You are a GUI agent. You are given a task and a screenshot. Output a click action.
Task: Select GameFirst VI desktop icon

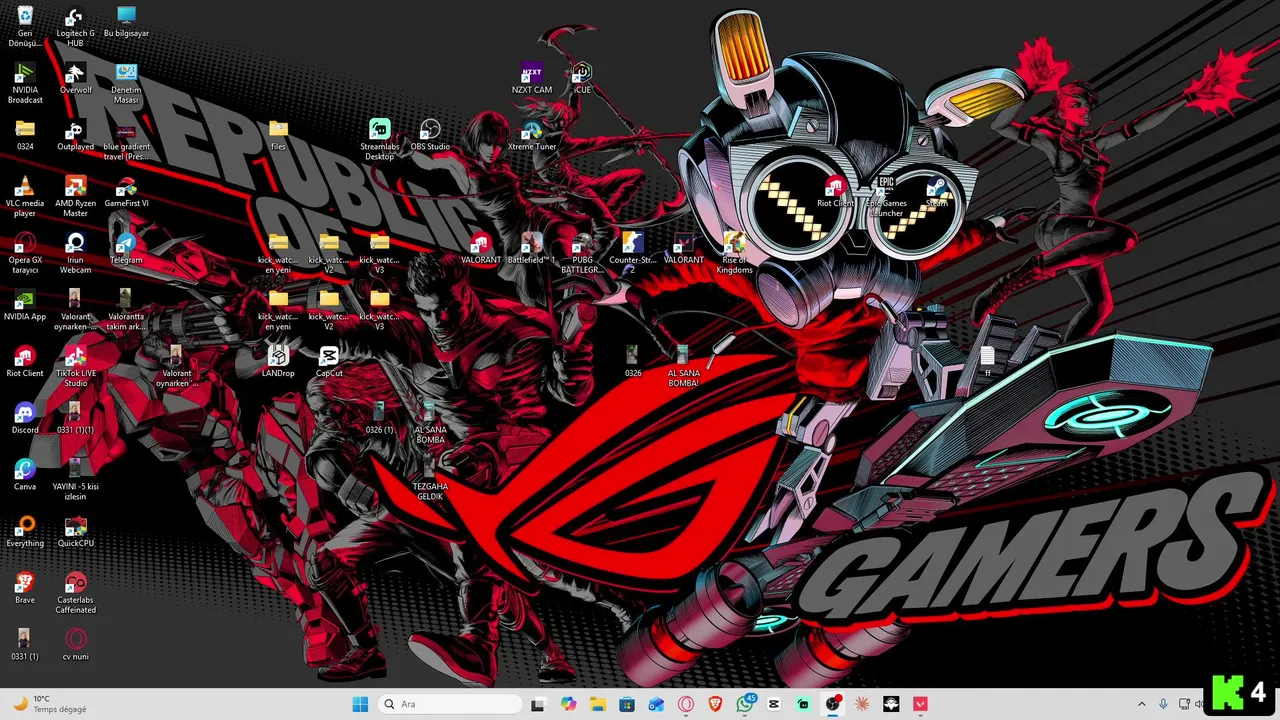point(126,192)
